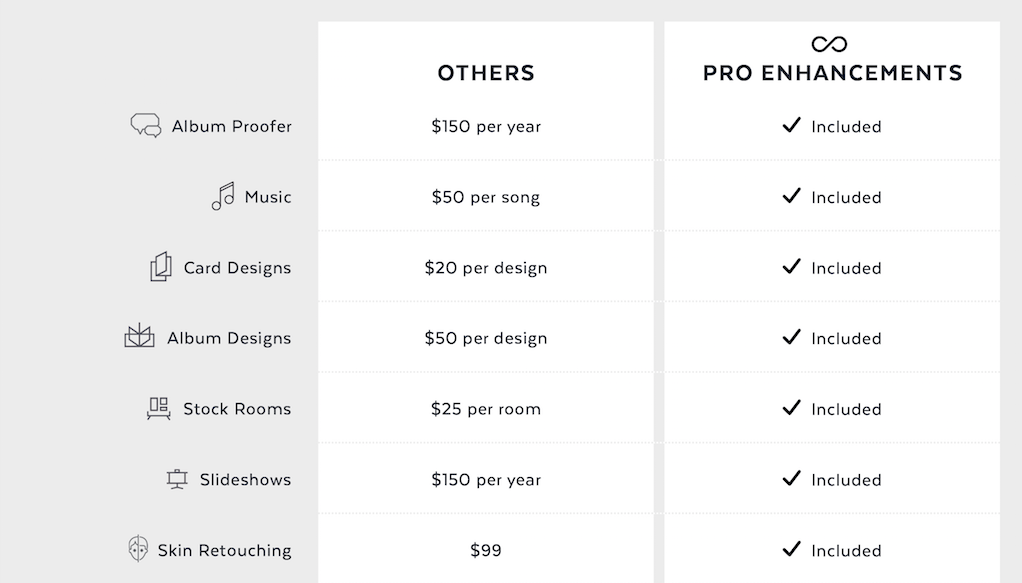The image size is (1022, 583).
Task: Click the Skin Retouching face icon
Action: click(138, 548)
